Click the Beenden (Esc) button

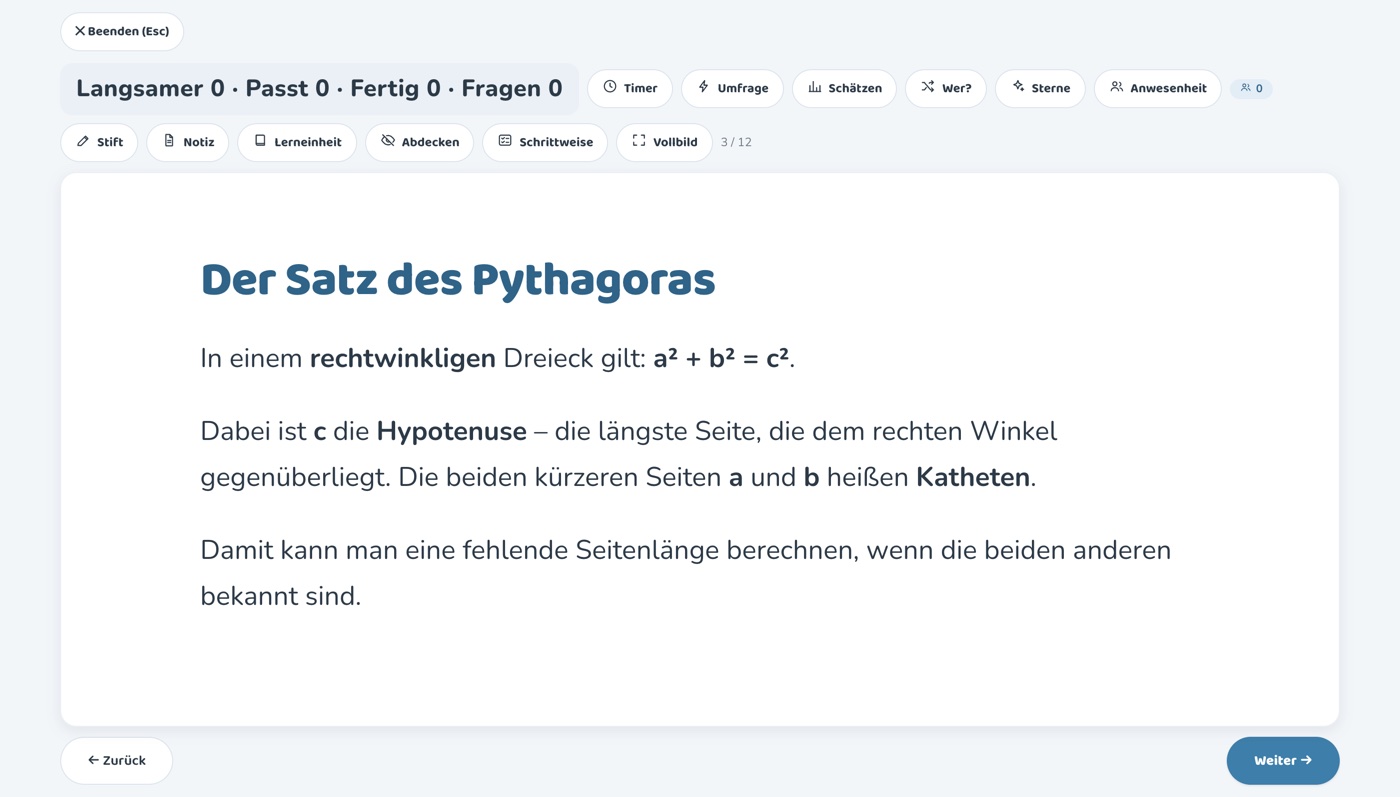(122, 32)
